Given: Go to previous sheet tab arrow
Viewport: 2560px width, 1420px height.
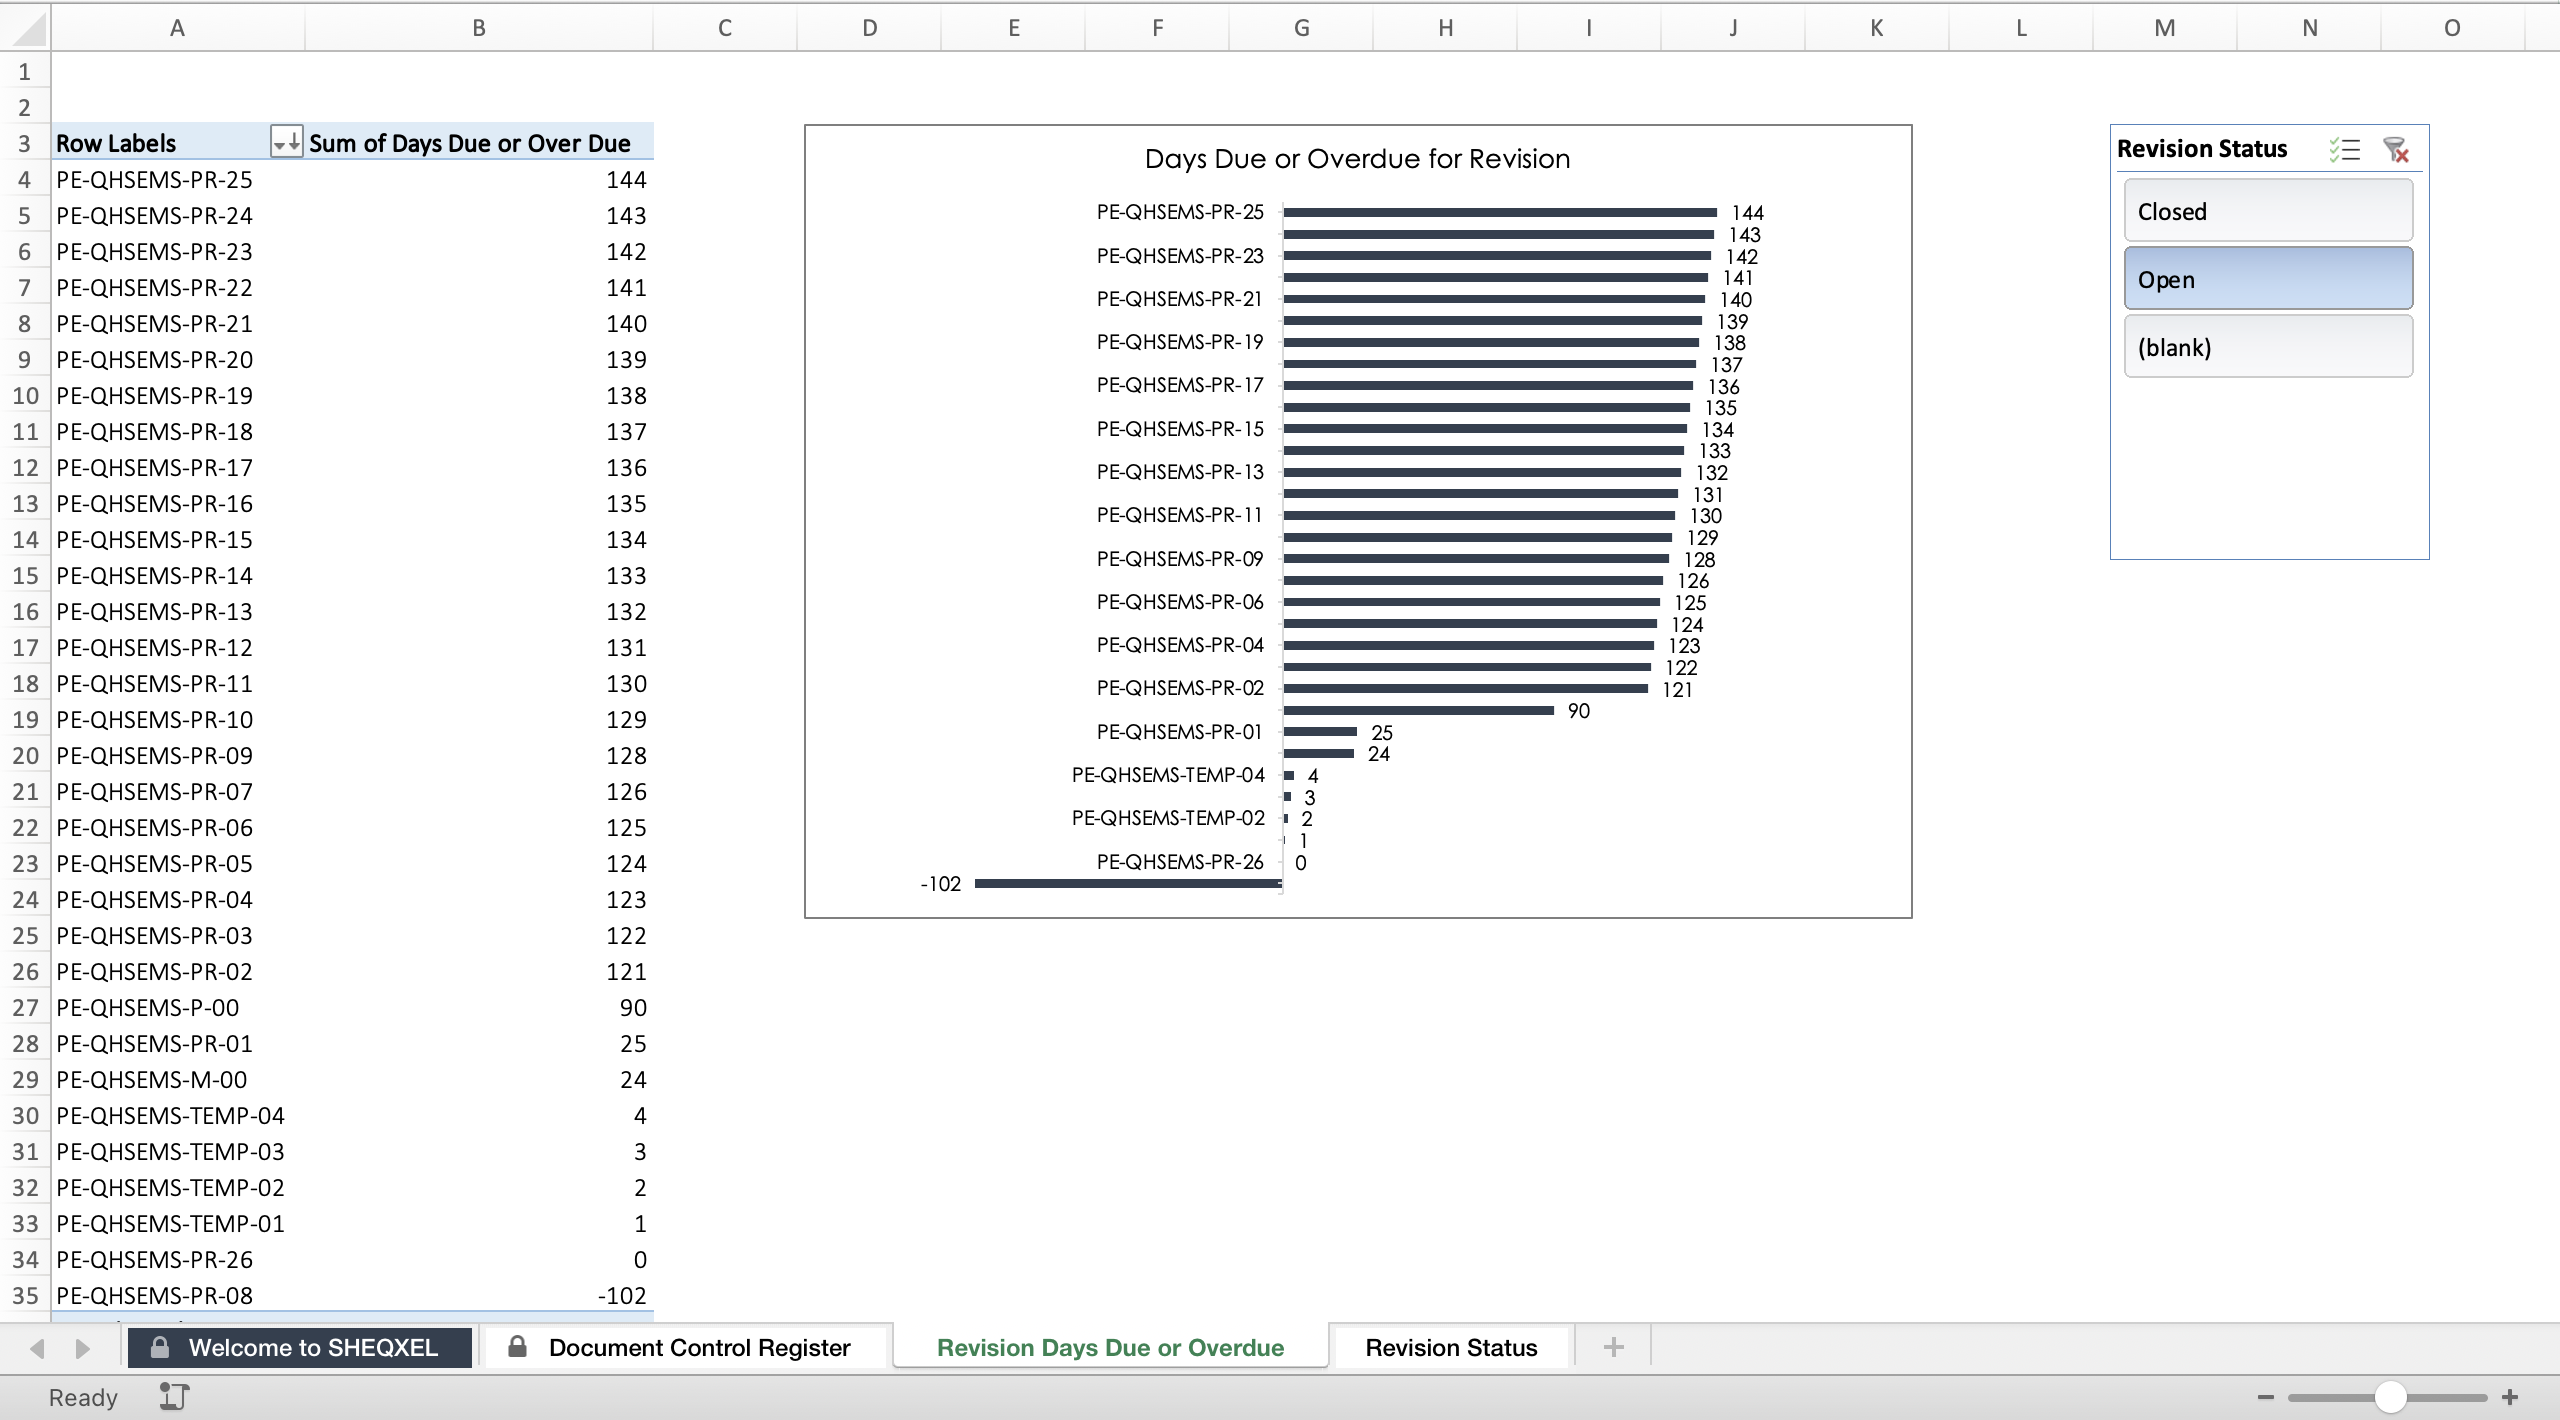Looking at the screenshot, I should point(37,1348).
